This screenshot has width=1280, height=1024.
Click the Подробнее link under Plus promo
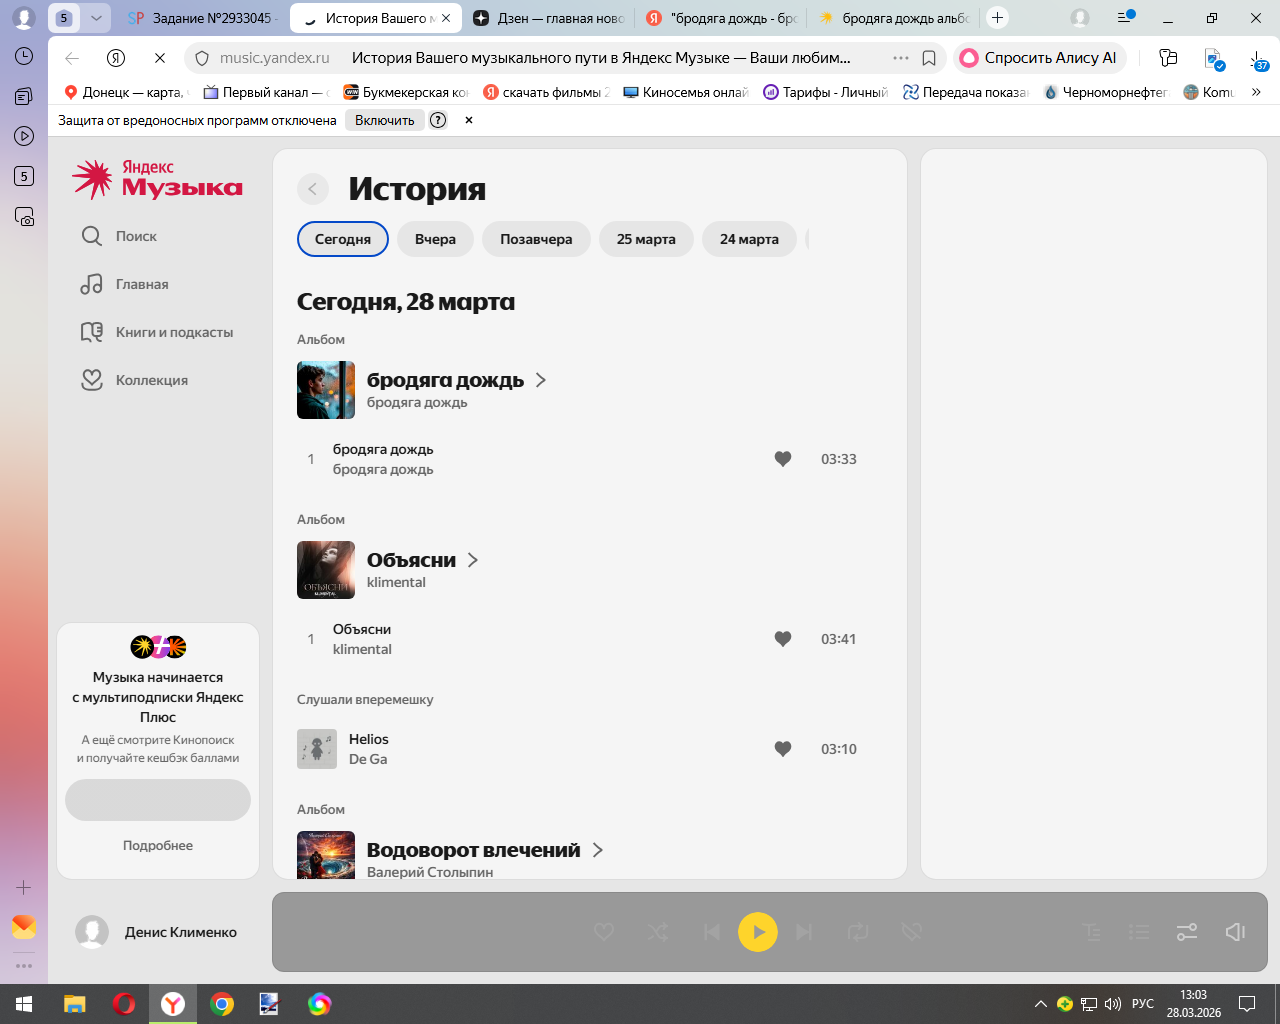pos(158,845)
